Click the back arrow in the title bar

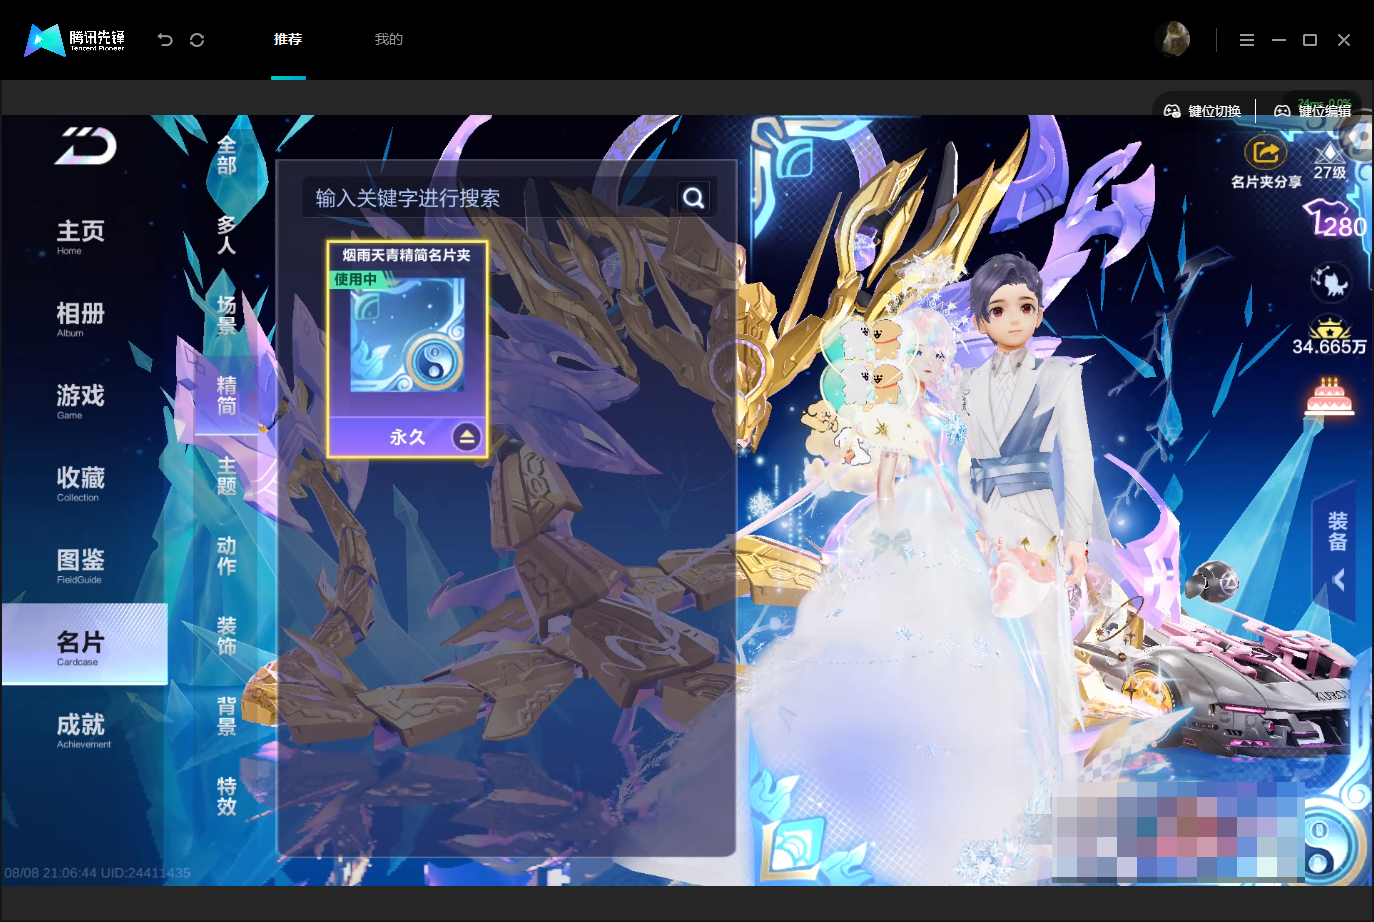click(x=165, y=40)
